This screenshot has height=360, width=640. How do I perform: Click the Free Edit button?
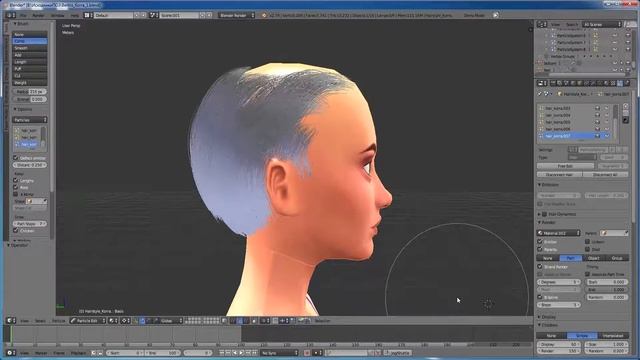(x=565, y=167)
